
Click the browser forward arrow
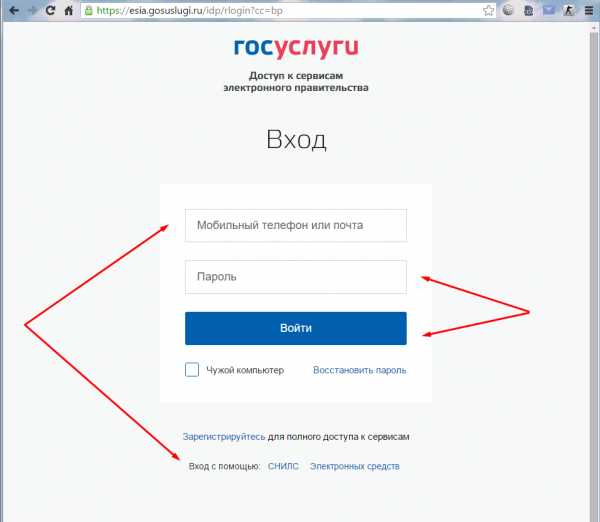click(33, 10)
